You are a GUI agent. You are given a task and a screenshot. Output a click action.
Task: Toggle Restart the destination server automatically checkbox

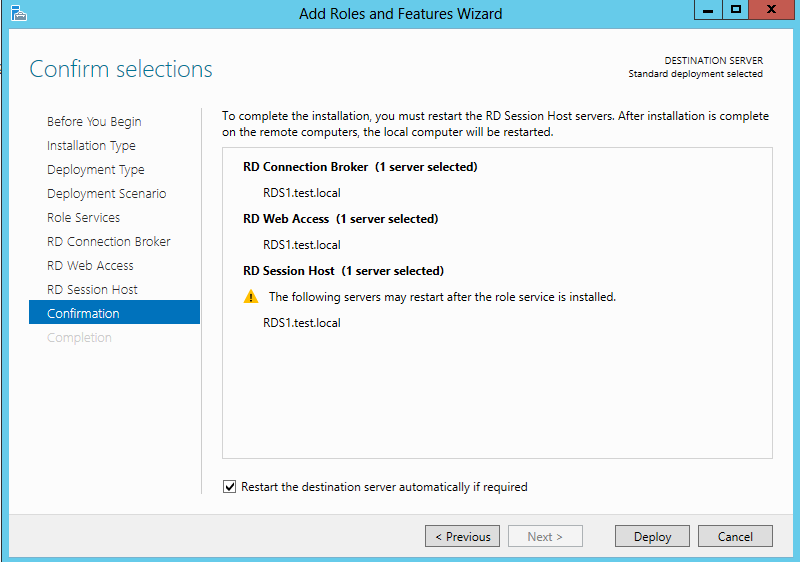[230, 487]
